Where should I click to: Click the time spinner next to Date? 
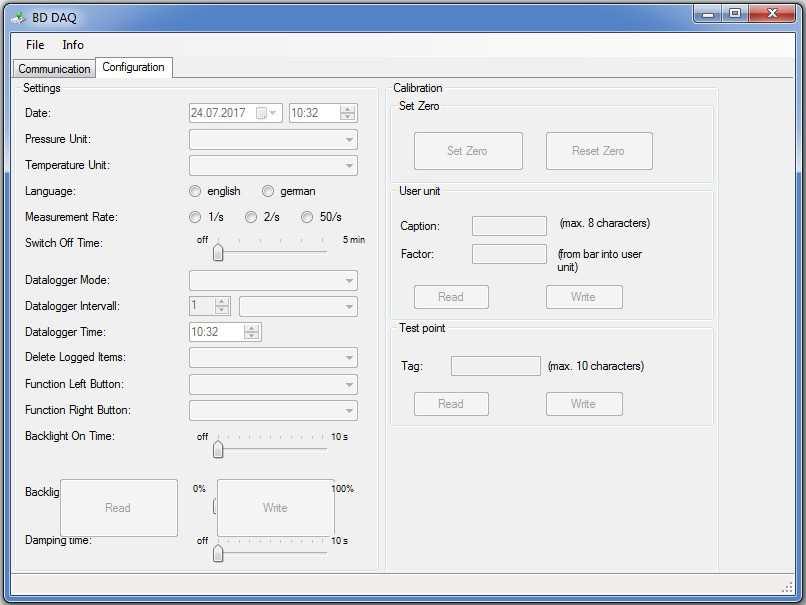pyautogui.click(x=347, y=113)
